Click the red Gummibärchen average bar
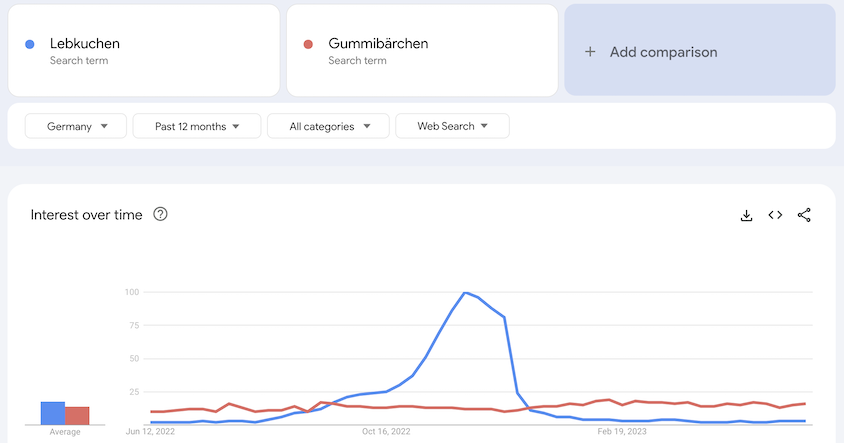Viewport: 844px width, 443px height. 77,416
